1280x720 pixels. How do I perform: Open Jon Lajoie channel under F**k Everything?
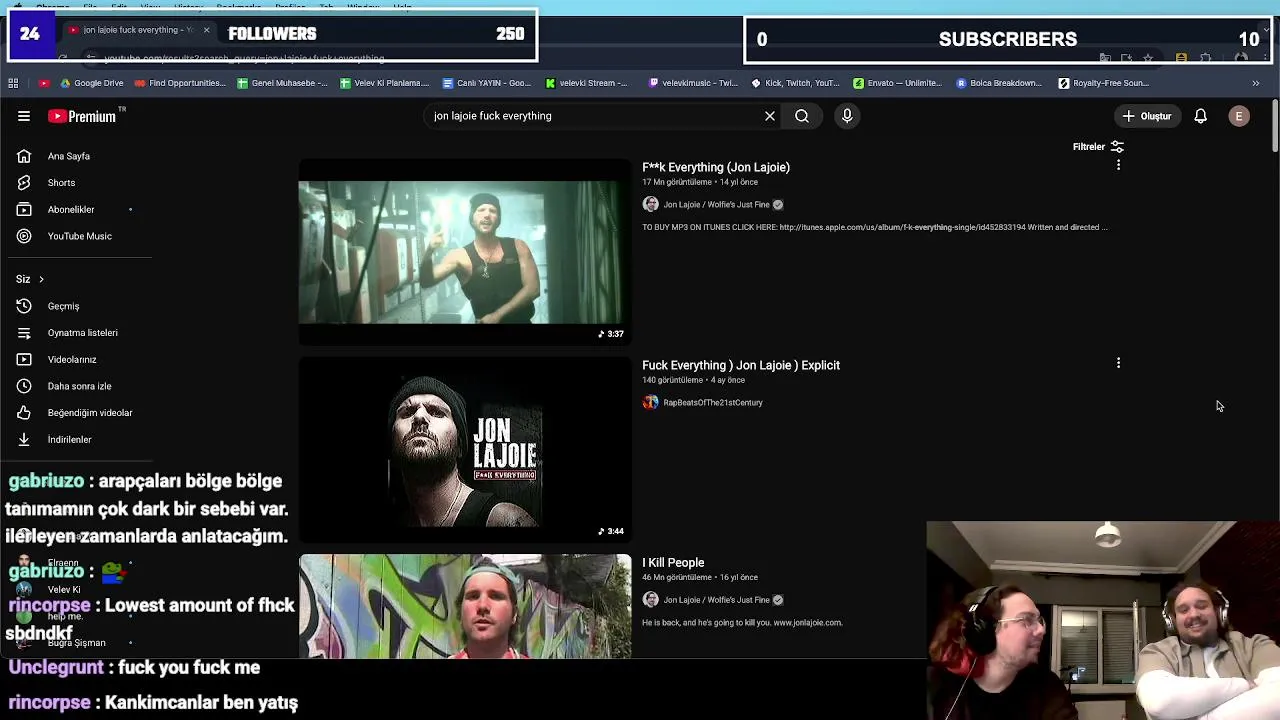pyautogui.click(x=716, y=205)
